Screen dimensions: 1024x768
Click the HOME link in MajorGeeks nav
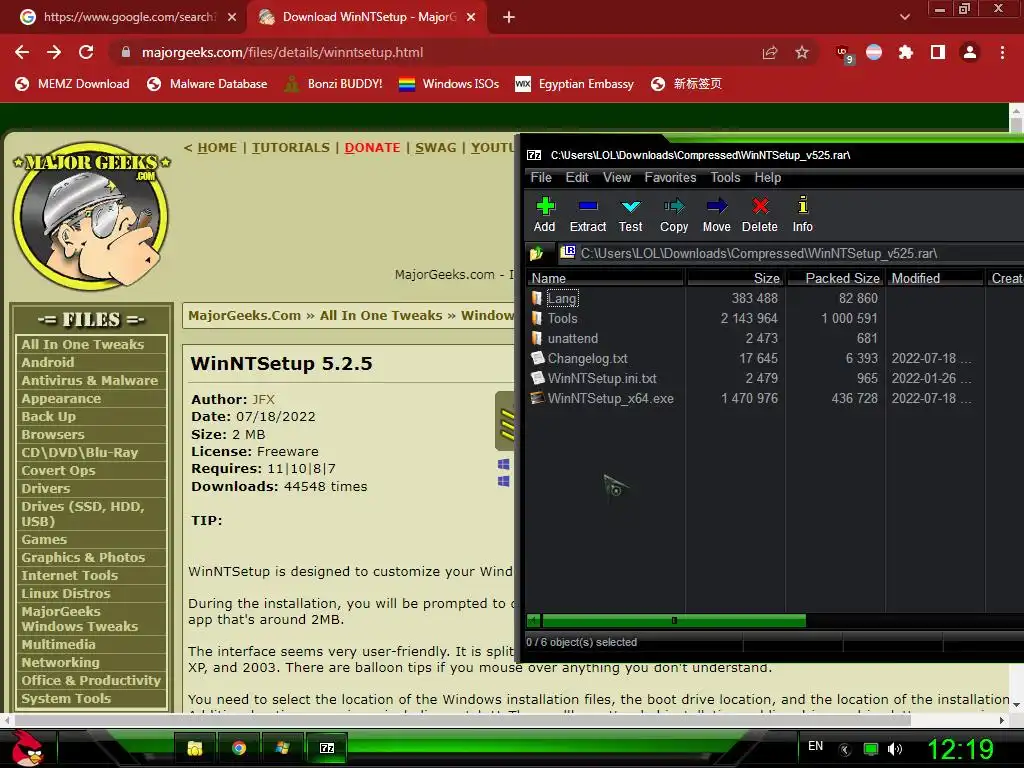tap(217, 148)
